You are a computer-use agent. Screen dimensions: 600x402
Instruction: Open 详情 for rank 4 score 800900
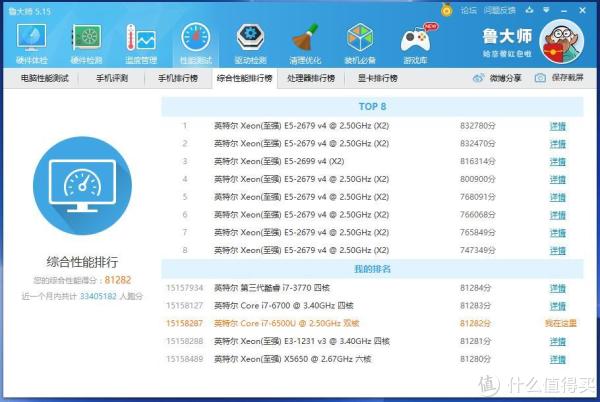(x=558, y=179)
